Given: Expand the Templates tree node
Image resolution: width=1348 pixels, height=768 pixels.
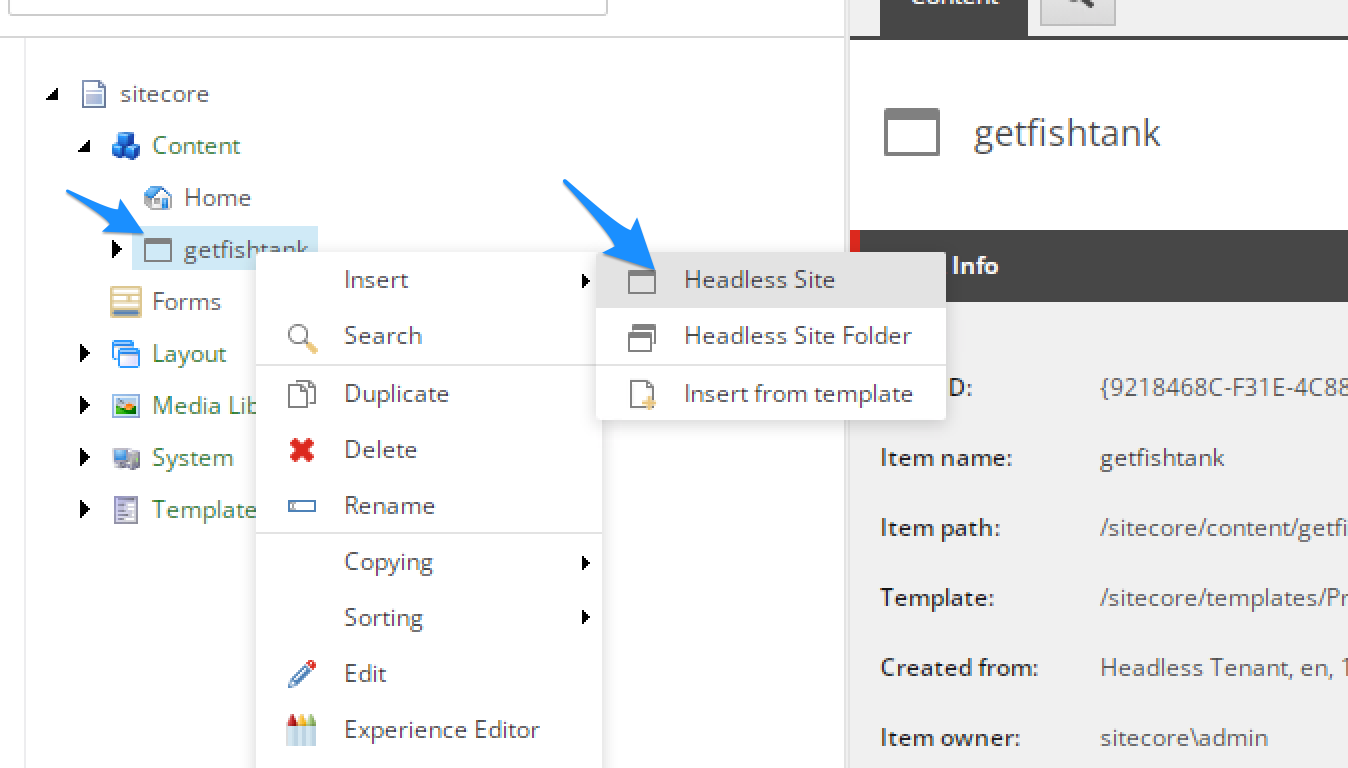Looking at the screenshot, I should 85,510.
